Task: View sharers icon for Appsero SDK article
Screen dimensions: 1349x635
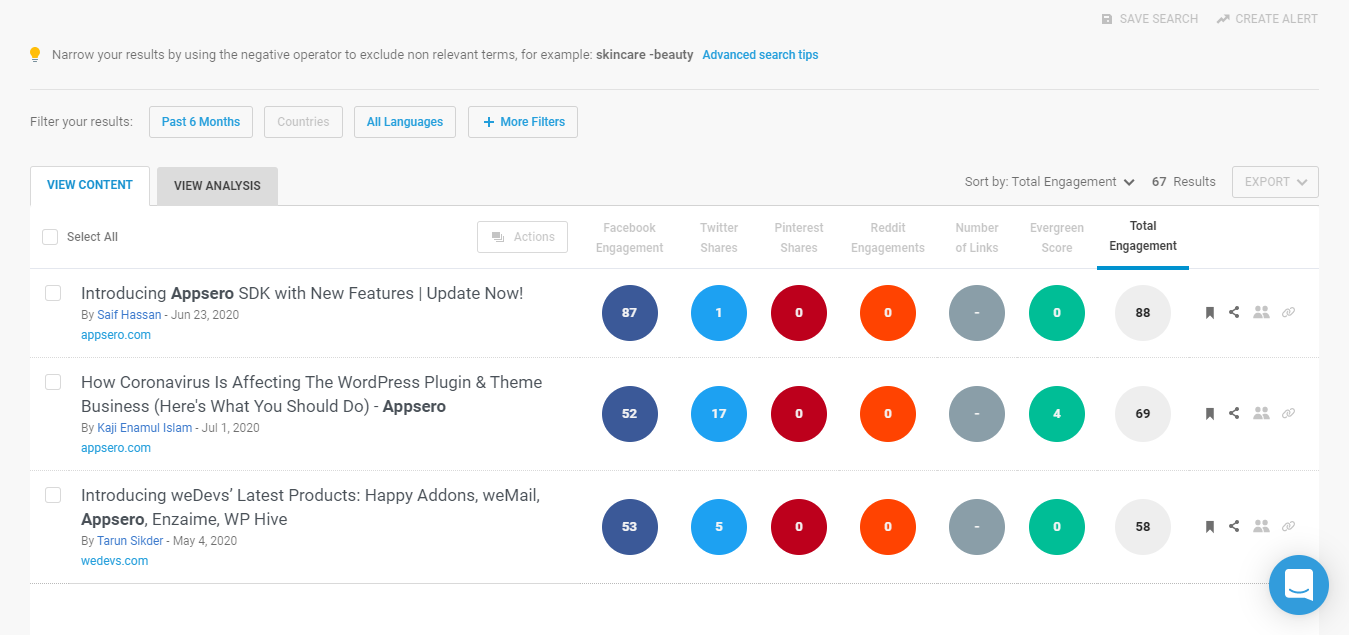Action: 1261,313
